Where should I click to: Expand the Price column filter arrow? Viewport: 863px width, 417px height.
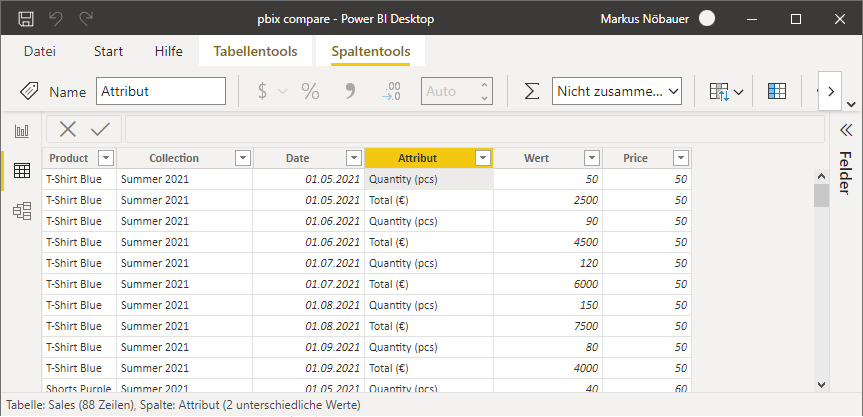(x=680, y=158)
